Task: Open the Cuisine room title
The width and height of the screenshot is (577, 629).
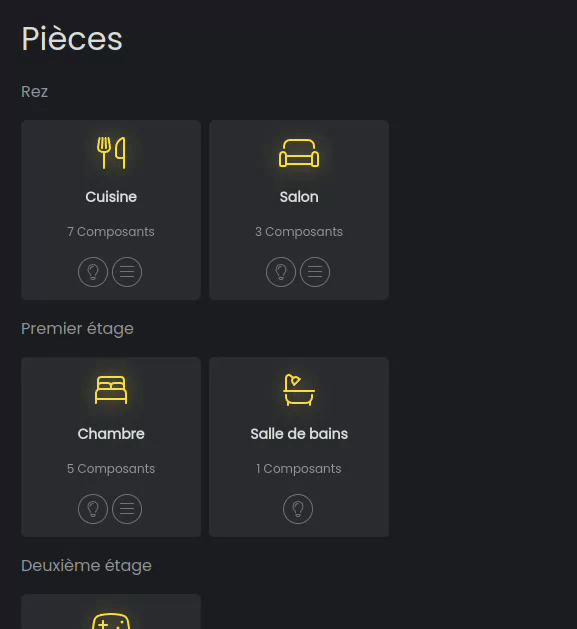Action: point(111,197)
